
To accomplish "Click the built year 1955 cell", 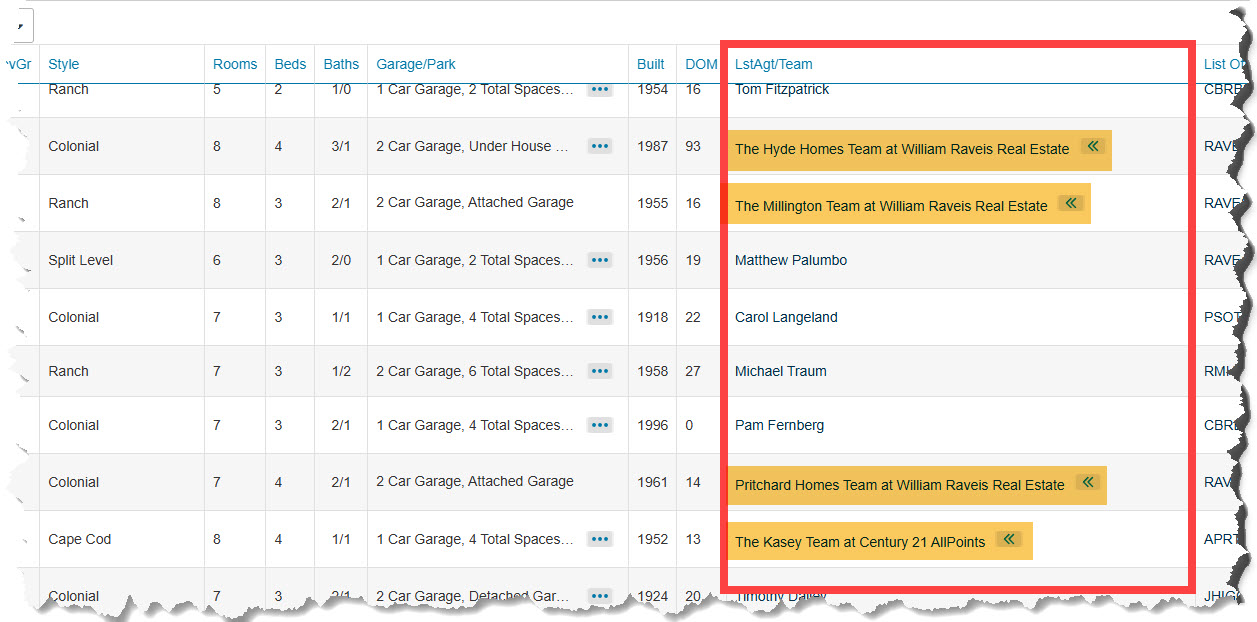I will click(x=652, y=203).
